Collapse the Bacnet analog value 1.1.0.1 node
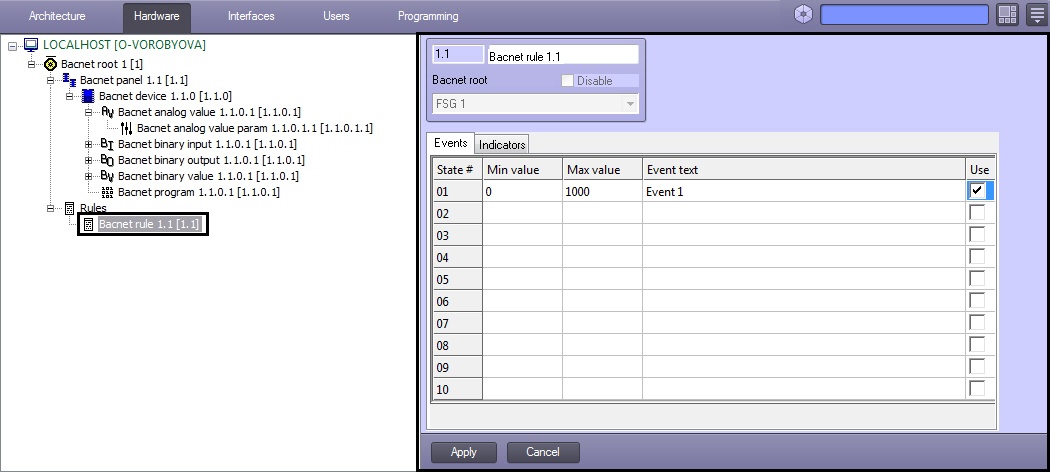This screenshot has height=472, width=1050. pos(89,112)
